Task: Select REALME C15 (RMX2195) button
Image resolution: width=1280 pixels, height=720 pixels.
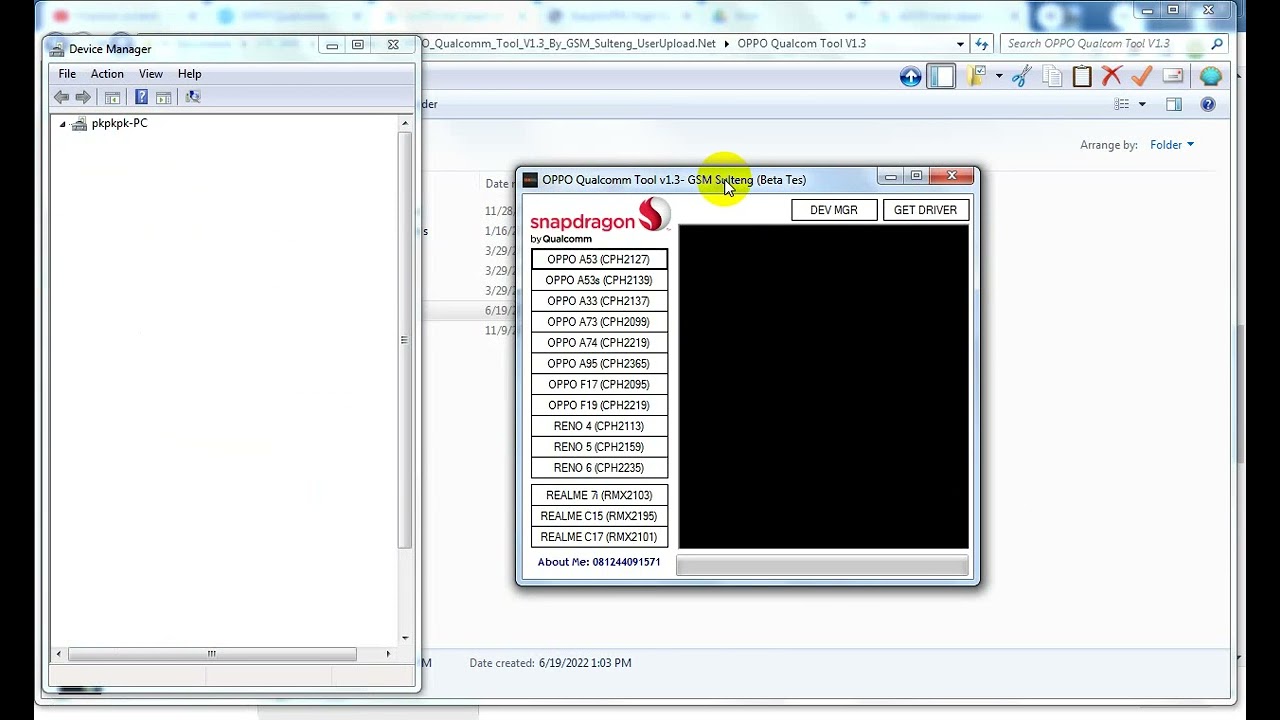Action: point(598,516)
